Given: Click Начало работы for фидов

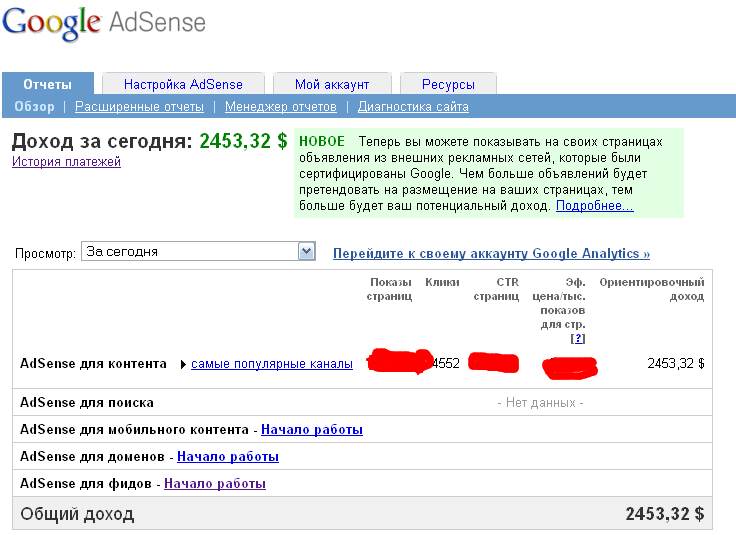Looking at the screenshot, I should click(x=215, y=483).
